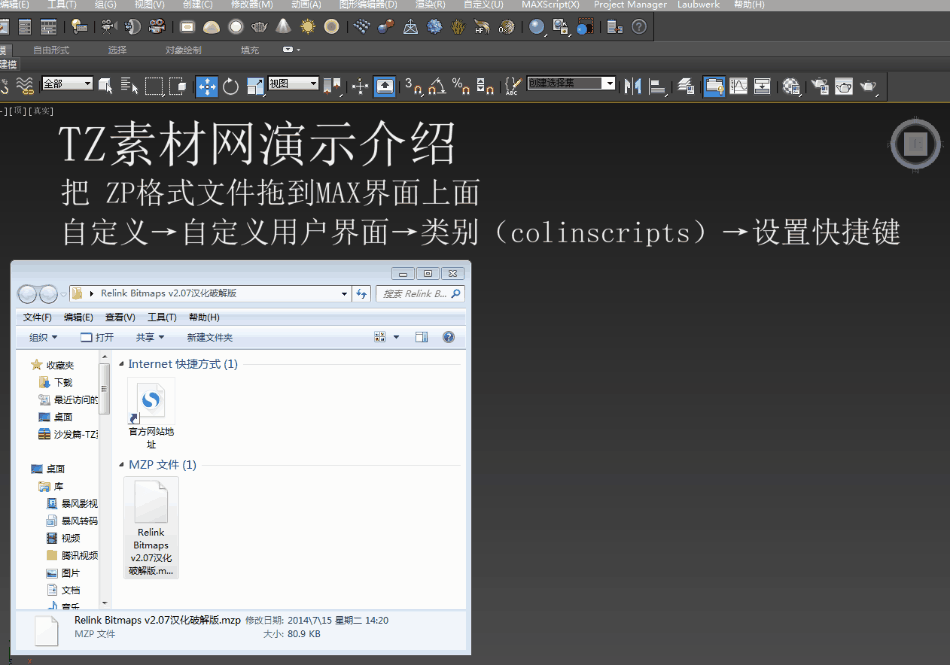Toggle Explorer preview pane button
The width and height of the screenshot is (950, 665).
click(x=422, y=337)
